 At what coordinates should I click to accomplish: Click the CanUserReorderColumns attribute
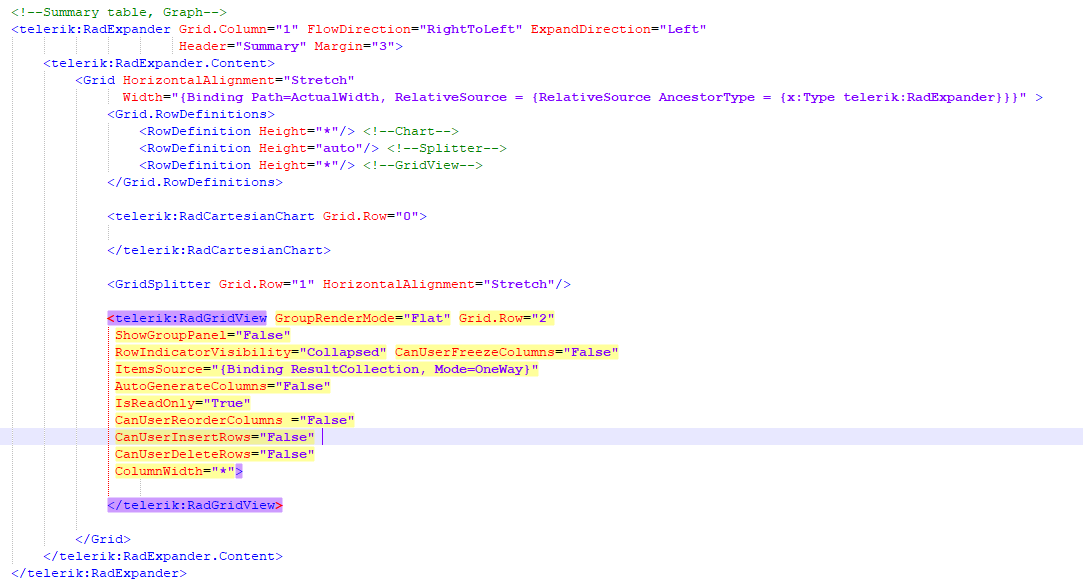pos(234,420)
